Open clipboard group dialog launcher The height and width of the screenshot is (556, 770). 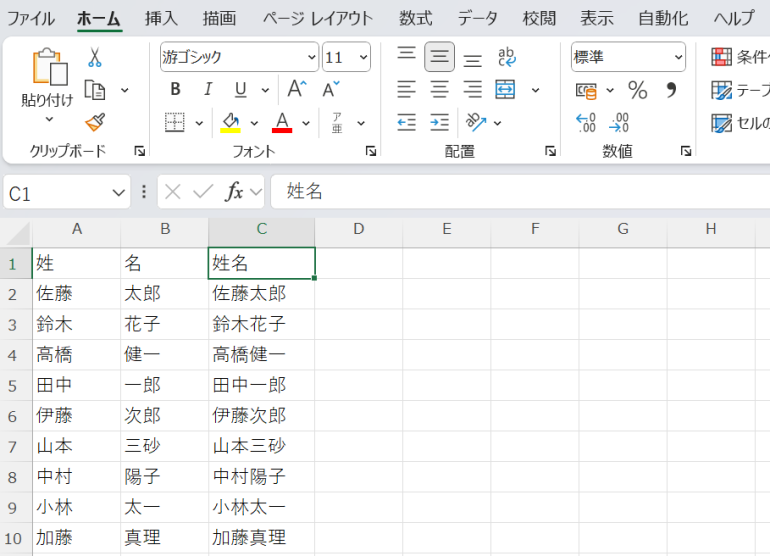click(x=139, y=151)
